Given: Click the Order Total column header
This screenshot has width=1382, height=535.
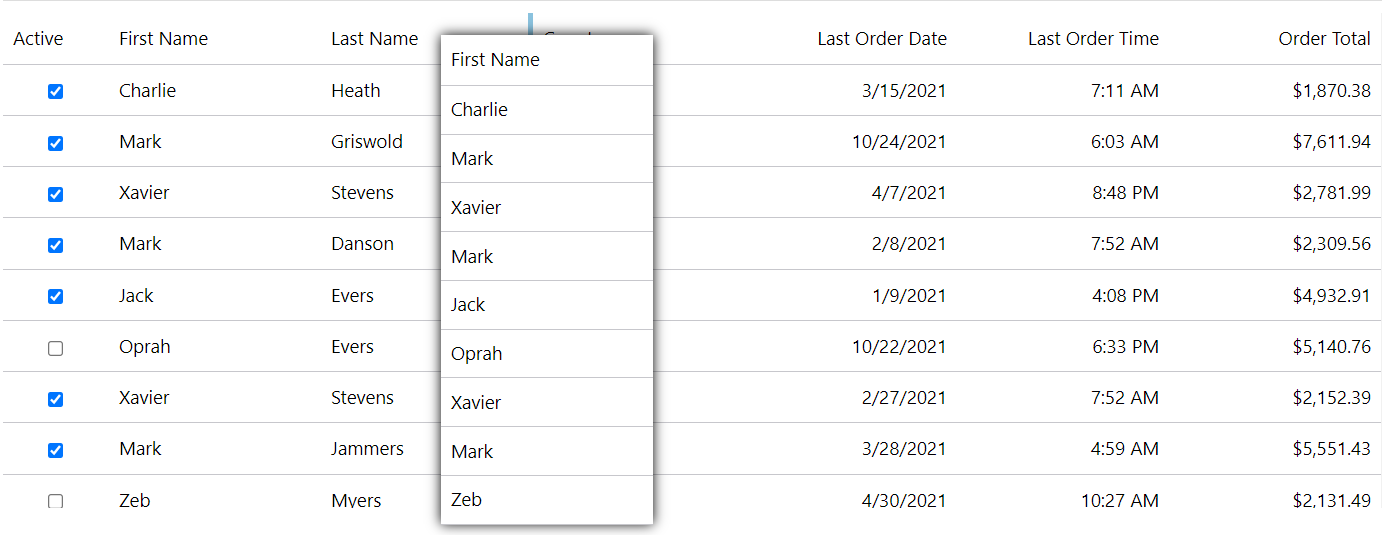Looking at the screenshot, I should [1324, 39].
